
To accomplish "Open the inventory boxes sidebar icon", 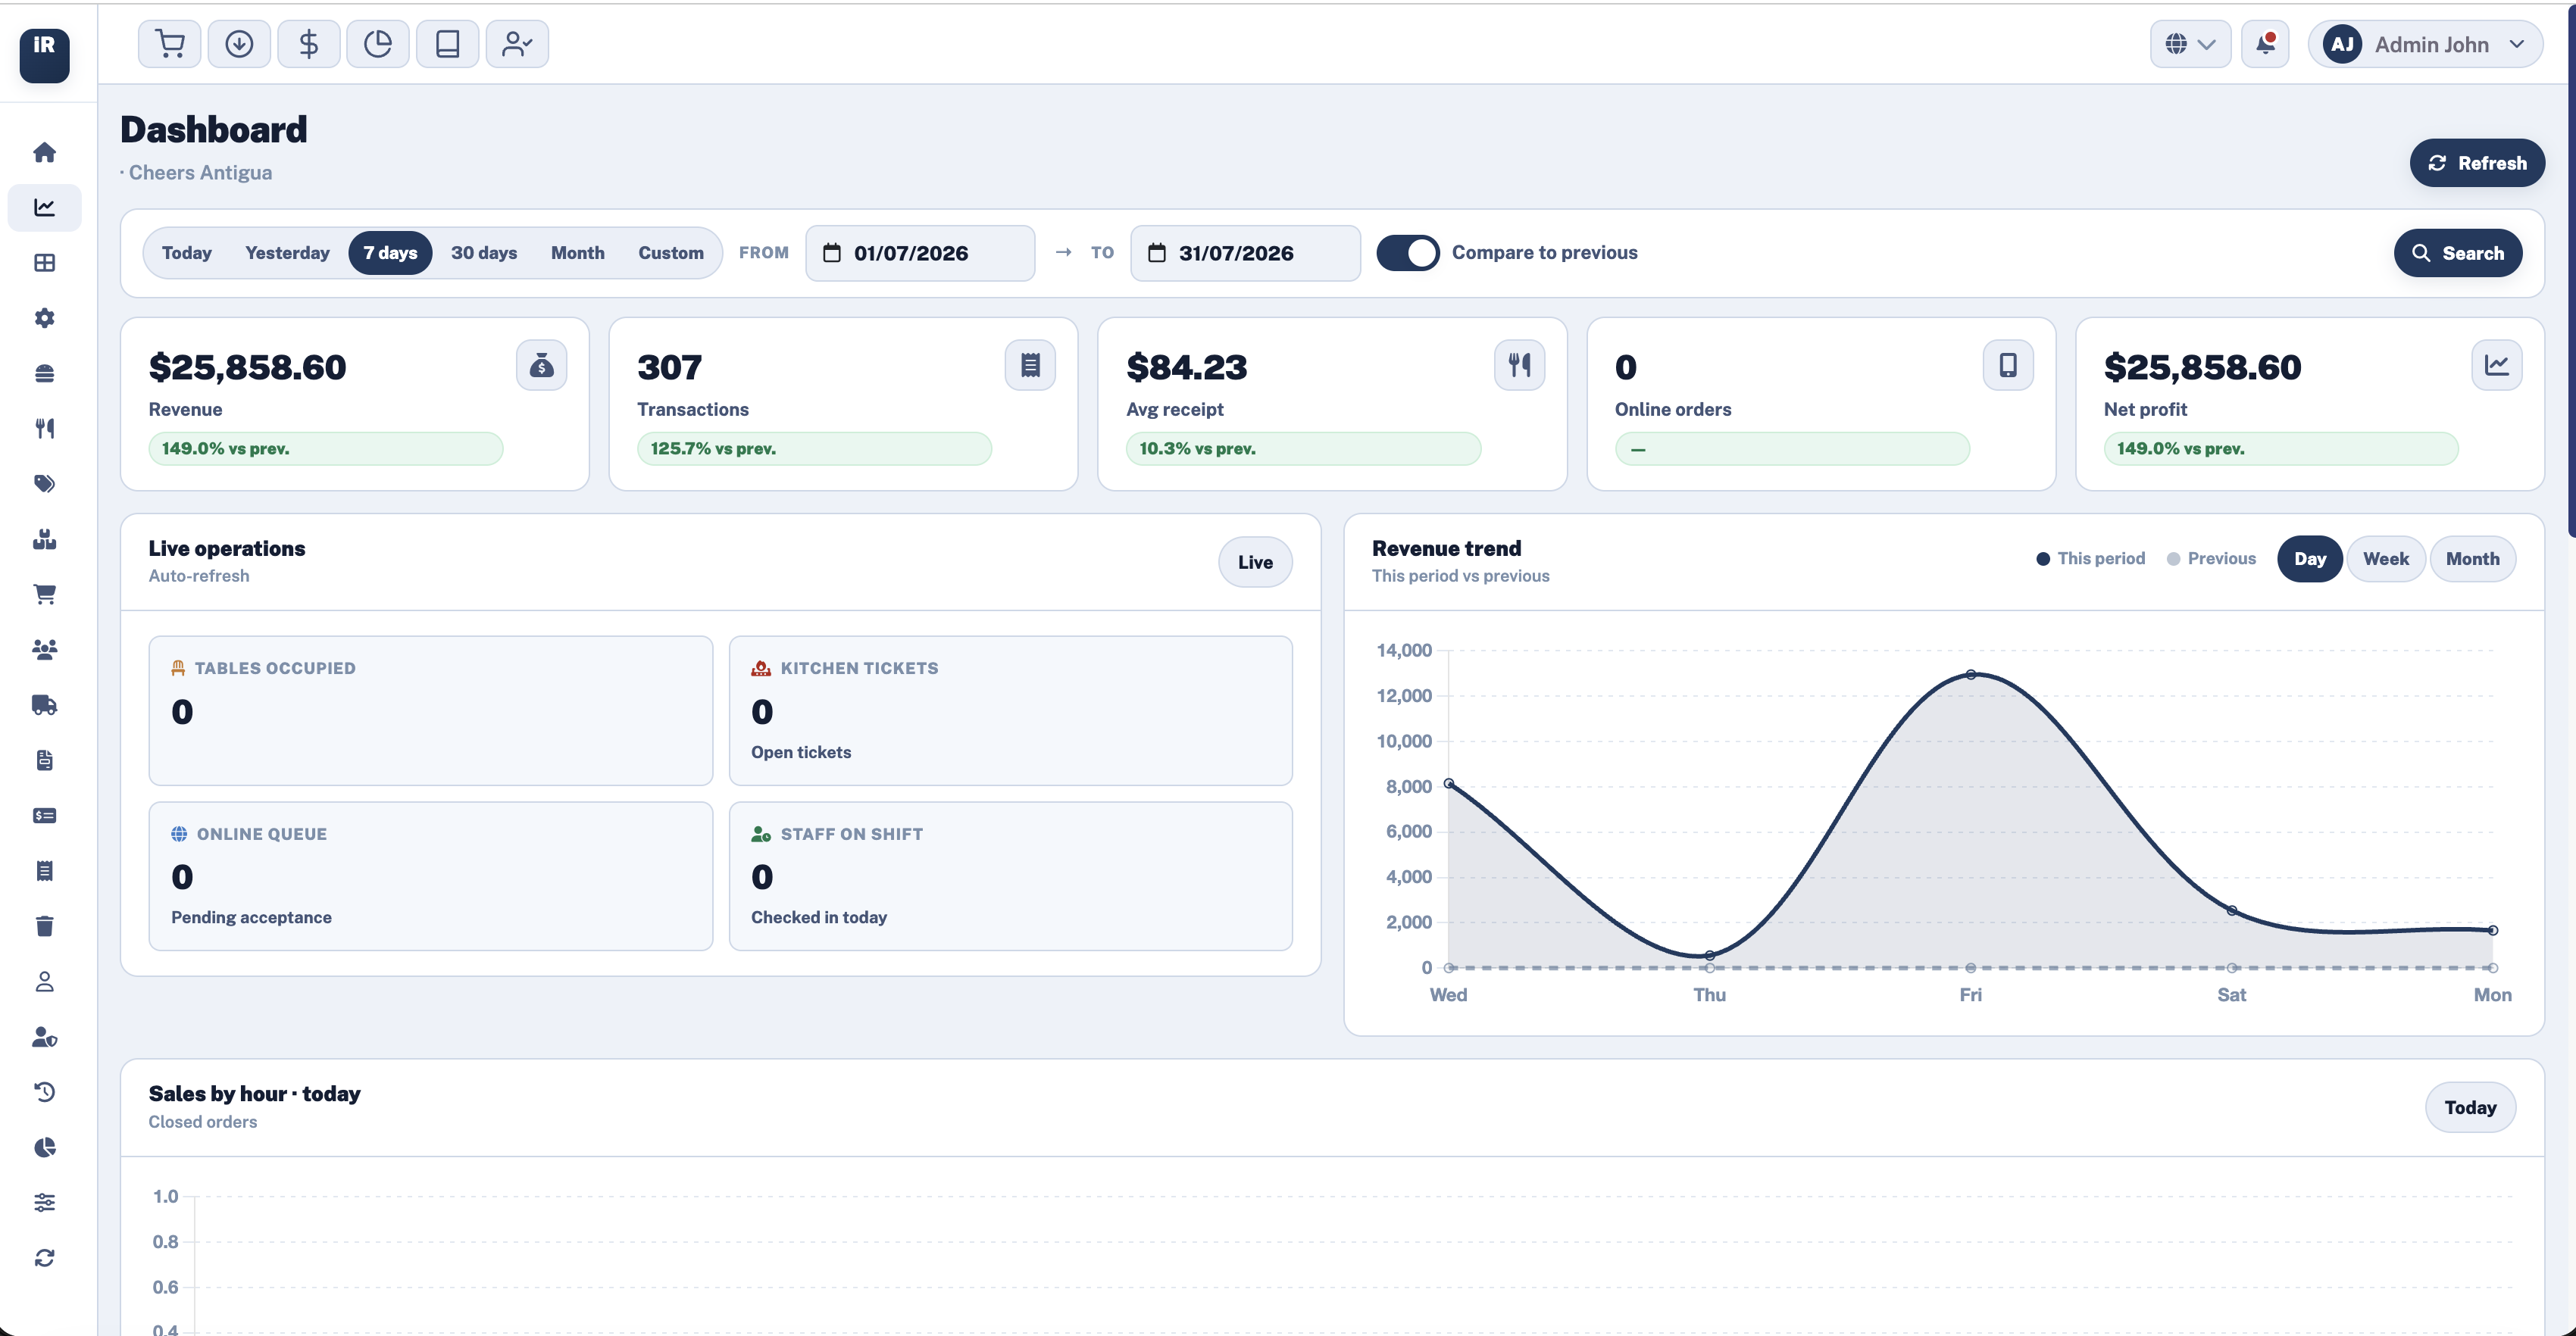I will [x=44, y=539].
